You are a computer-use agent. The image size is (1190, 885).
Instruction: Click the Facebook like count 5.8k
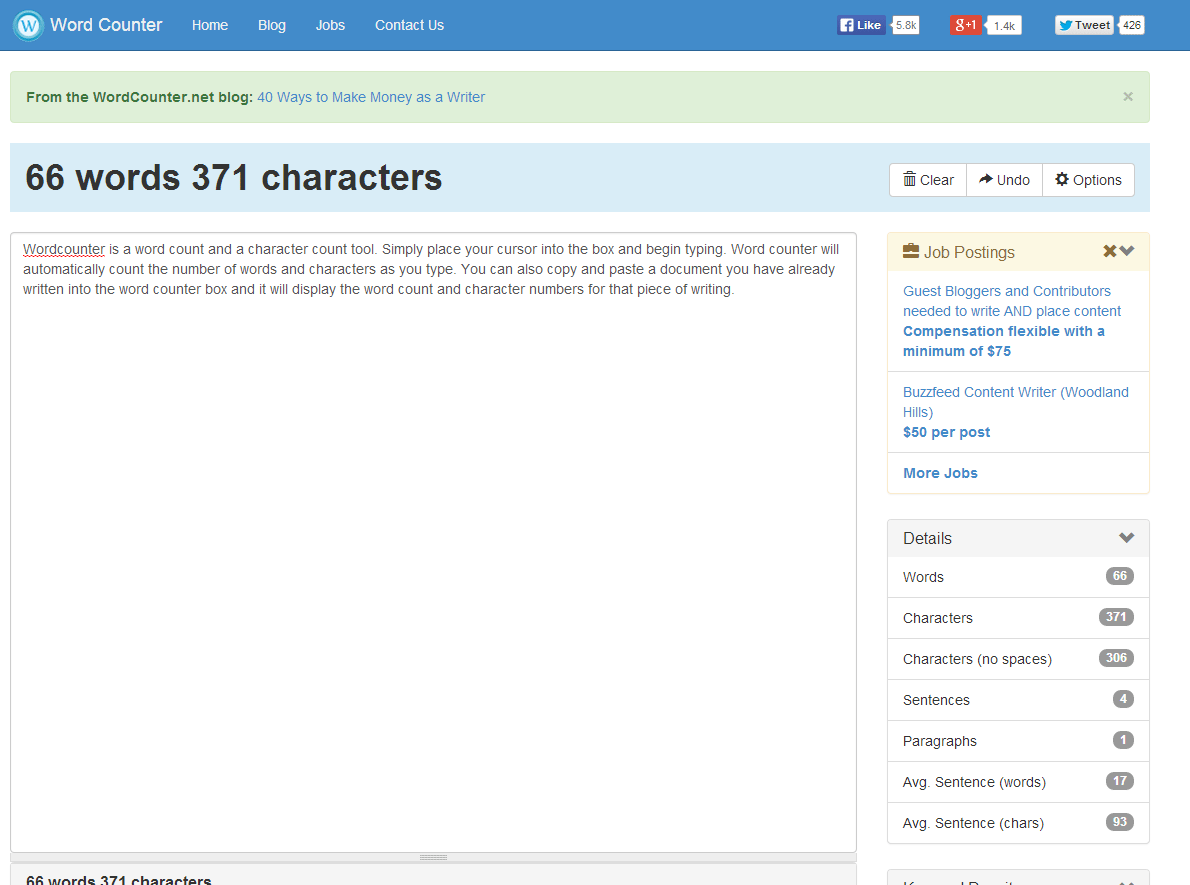tap(905, 25)
